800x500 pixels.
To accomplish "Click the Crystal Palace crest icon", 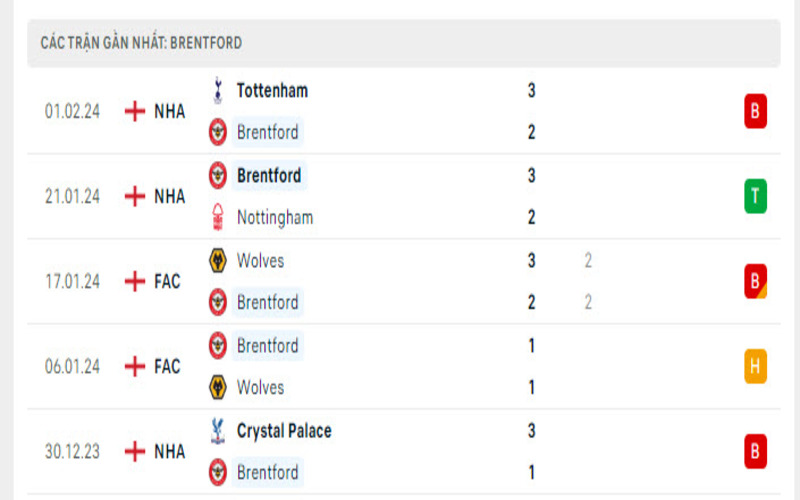I will (217, 431).
